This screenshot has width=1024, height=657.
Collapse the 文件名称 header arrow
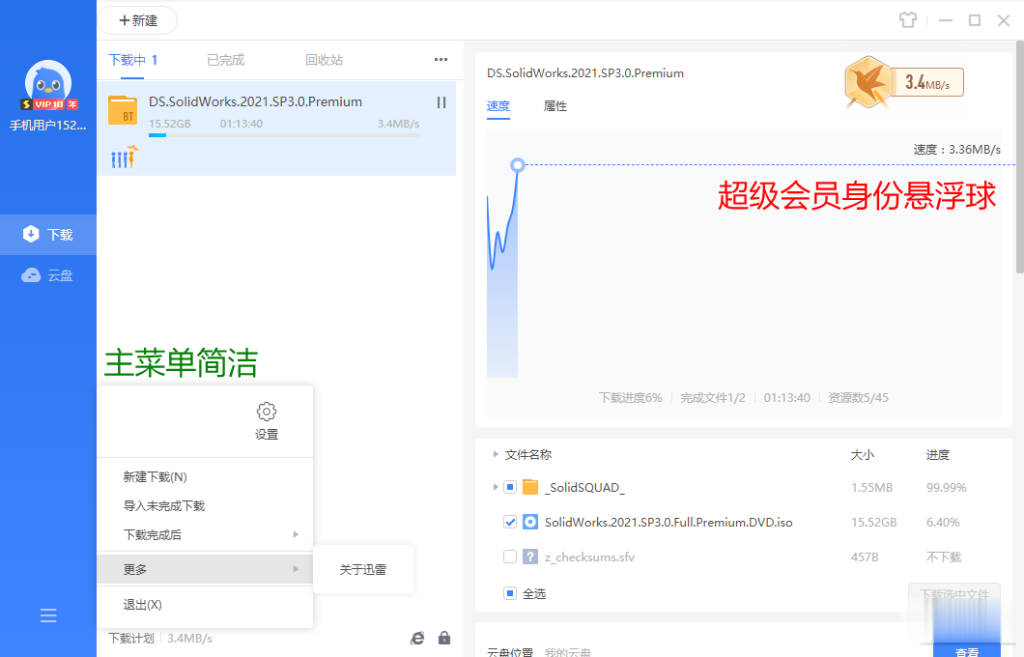pyautogui.click(x=495, y=454)
